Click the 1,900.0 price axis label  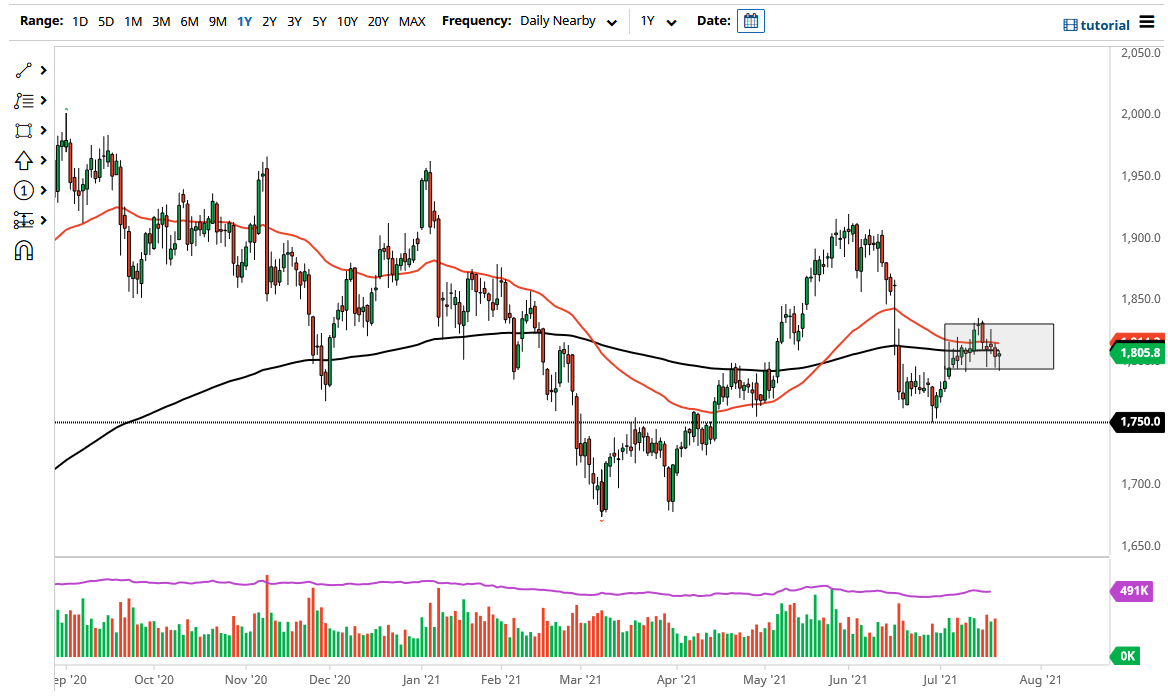click(x=1140, y=238)
